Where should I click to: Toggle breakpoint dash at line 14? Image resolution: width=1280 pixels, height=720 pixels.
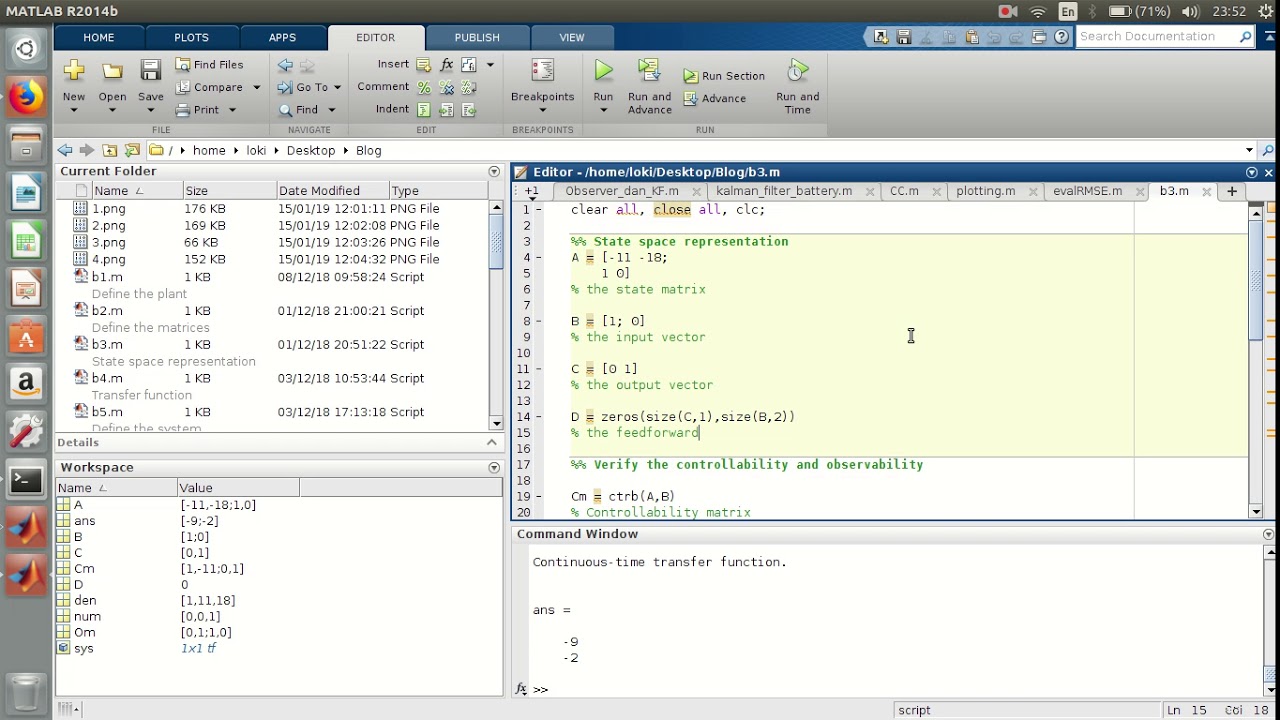pos(538,417)
